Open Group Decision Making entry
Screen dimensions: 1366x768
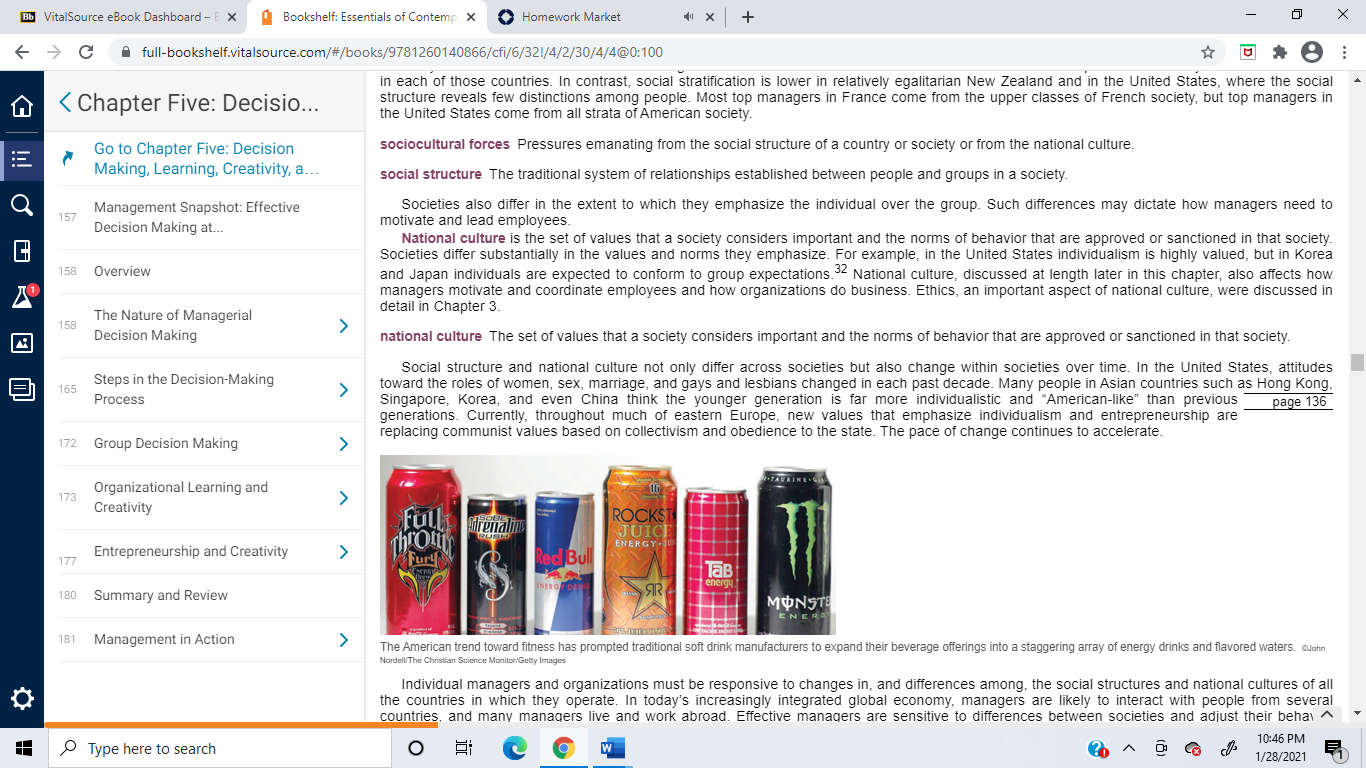point(166,443)
